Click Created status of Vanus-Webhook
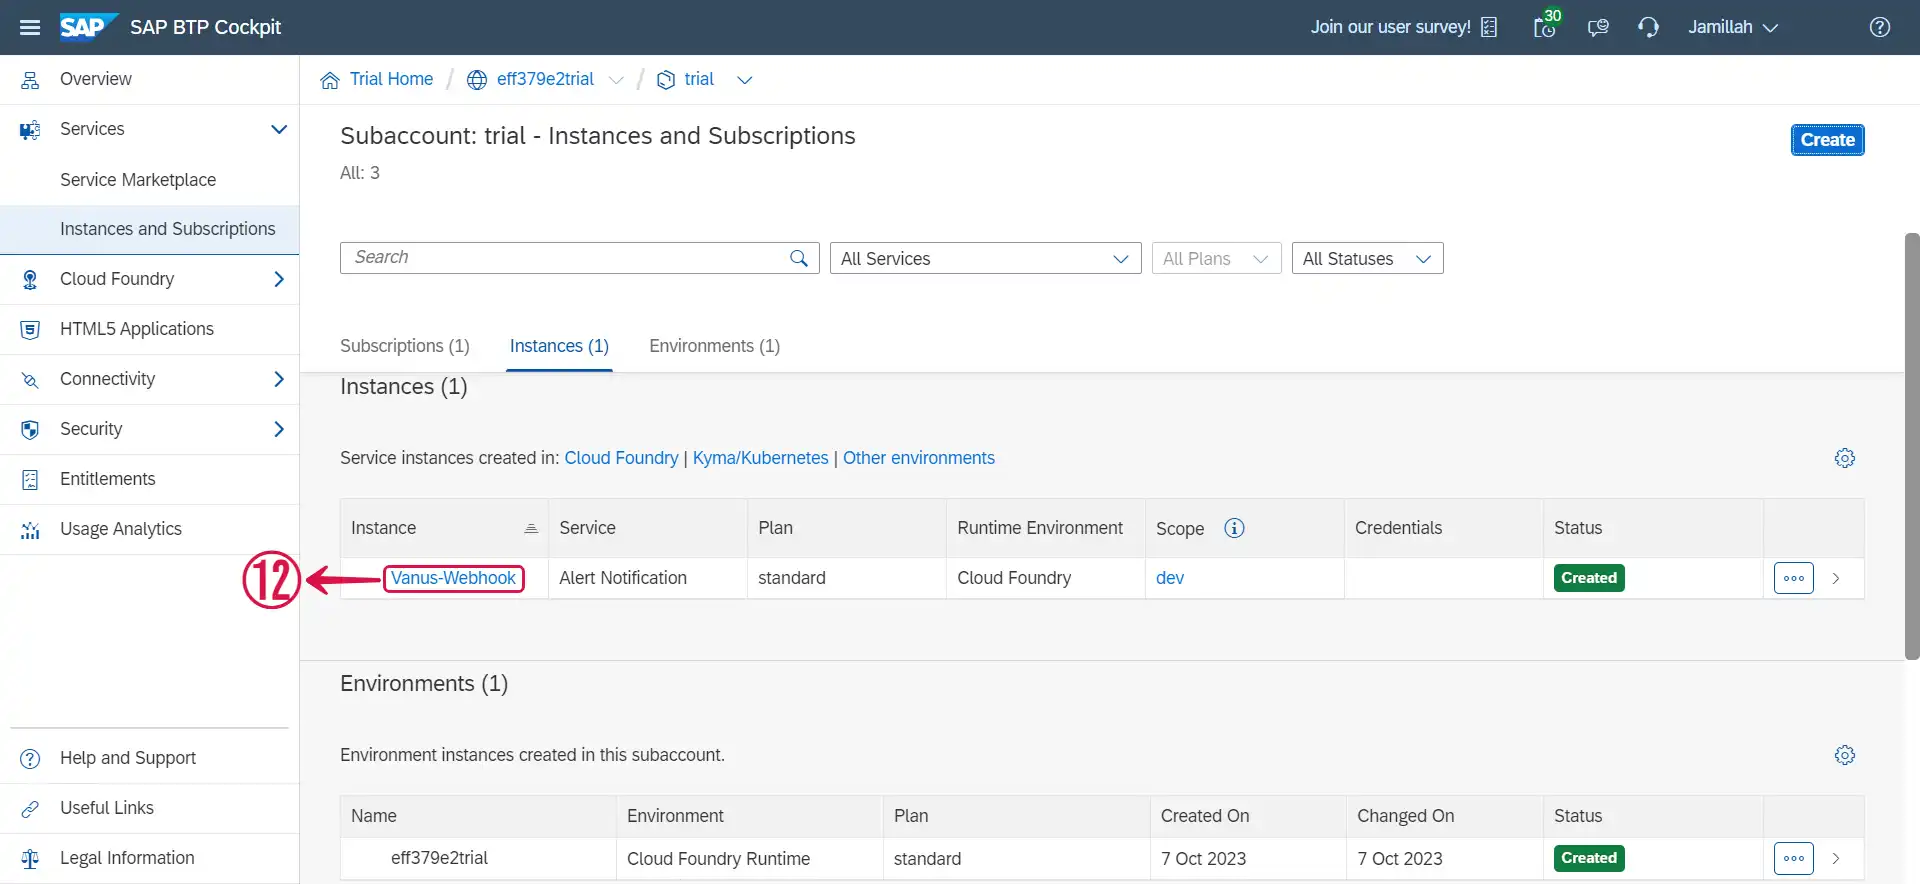The width and height of the screenshot is (1920, 884). (1589, 578)
